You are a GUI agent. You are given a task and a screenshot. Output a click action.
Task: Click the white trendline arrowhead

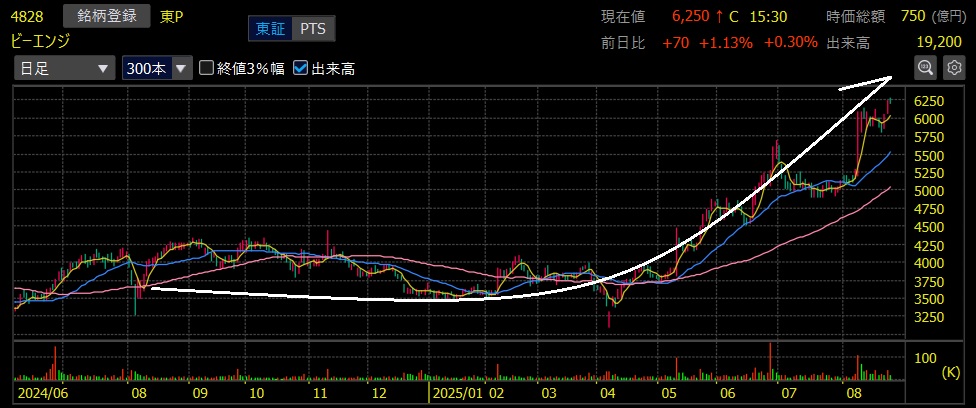883,79
